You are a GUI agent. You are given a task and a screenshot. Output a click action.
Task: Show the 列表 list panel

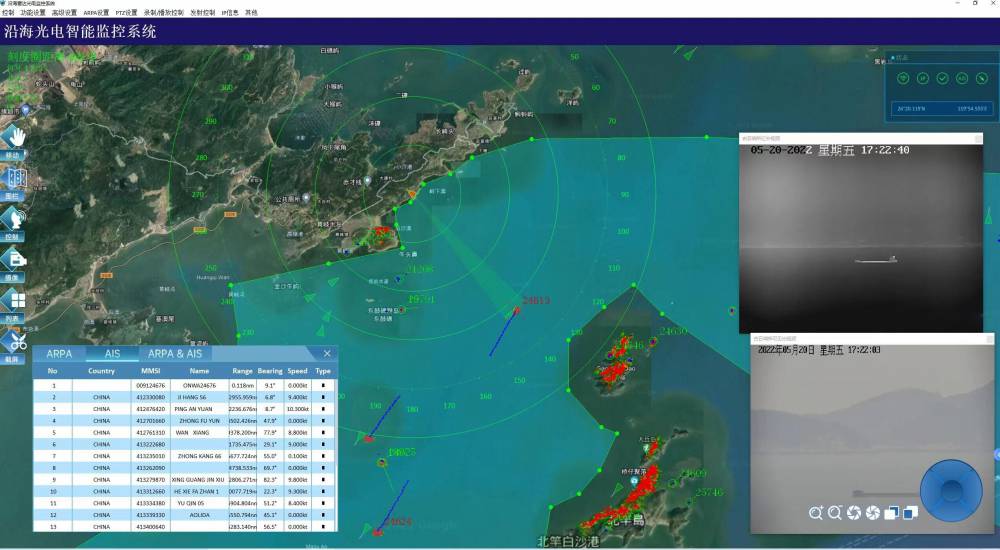pyautogui.click(x=13, y=304)
